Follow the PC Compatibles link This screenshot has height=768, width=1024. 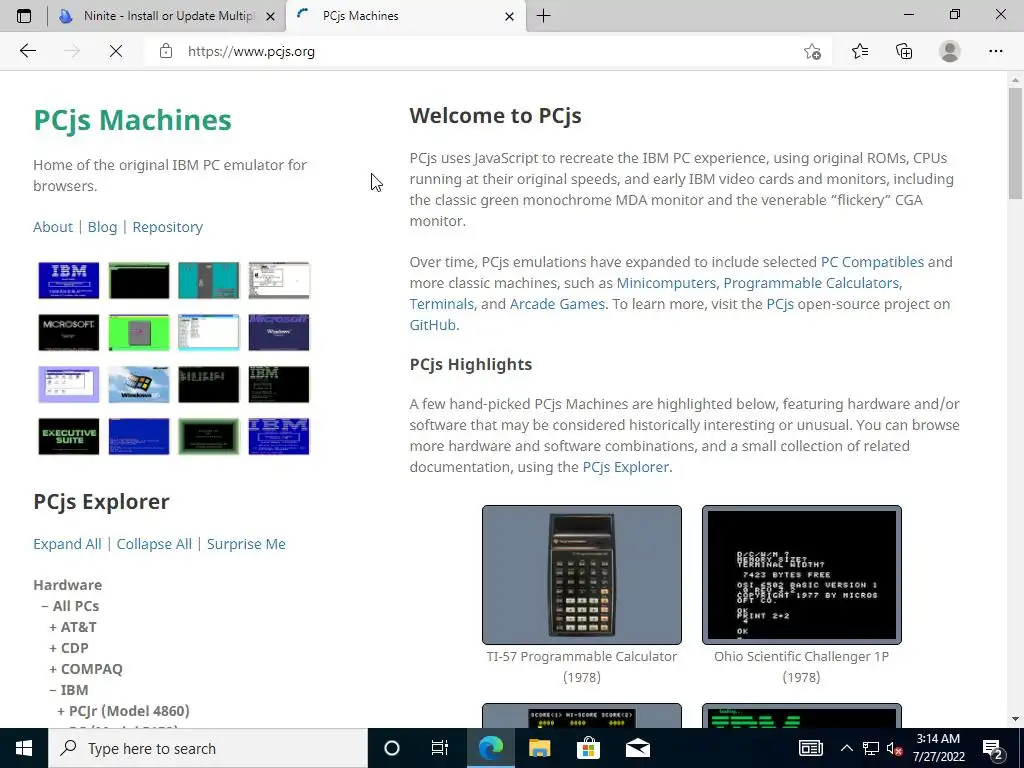(x=872, y=262)
